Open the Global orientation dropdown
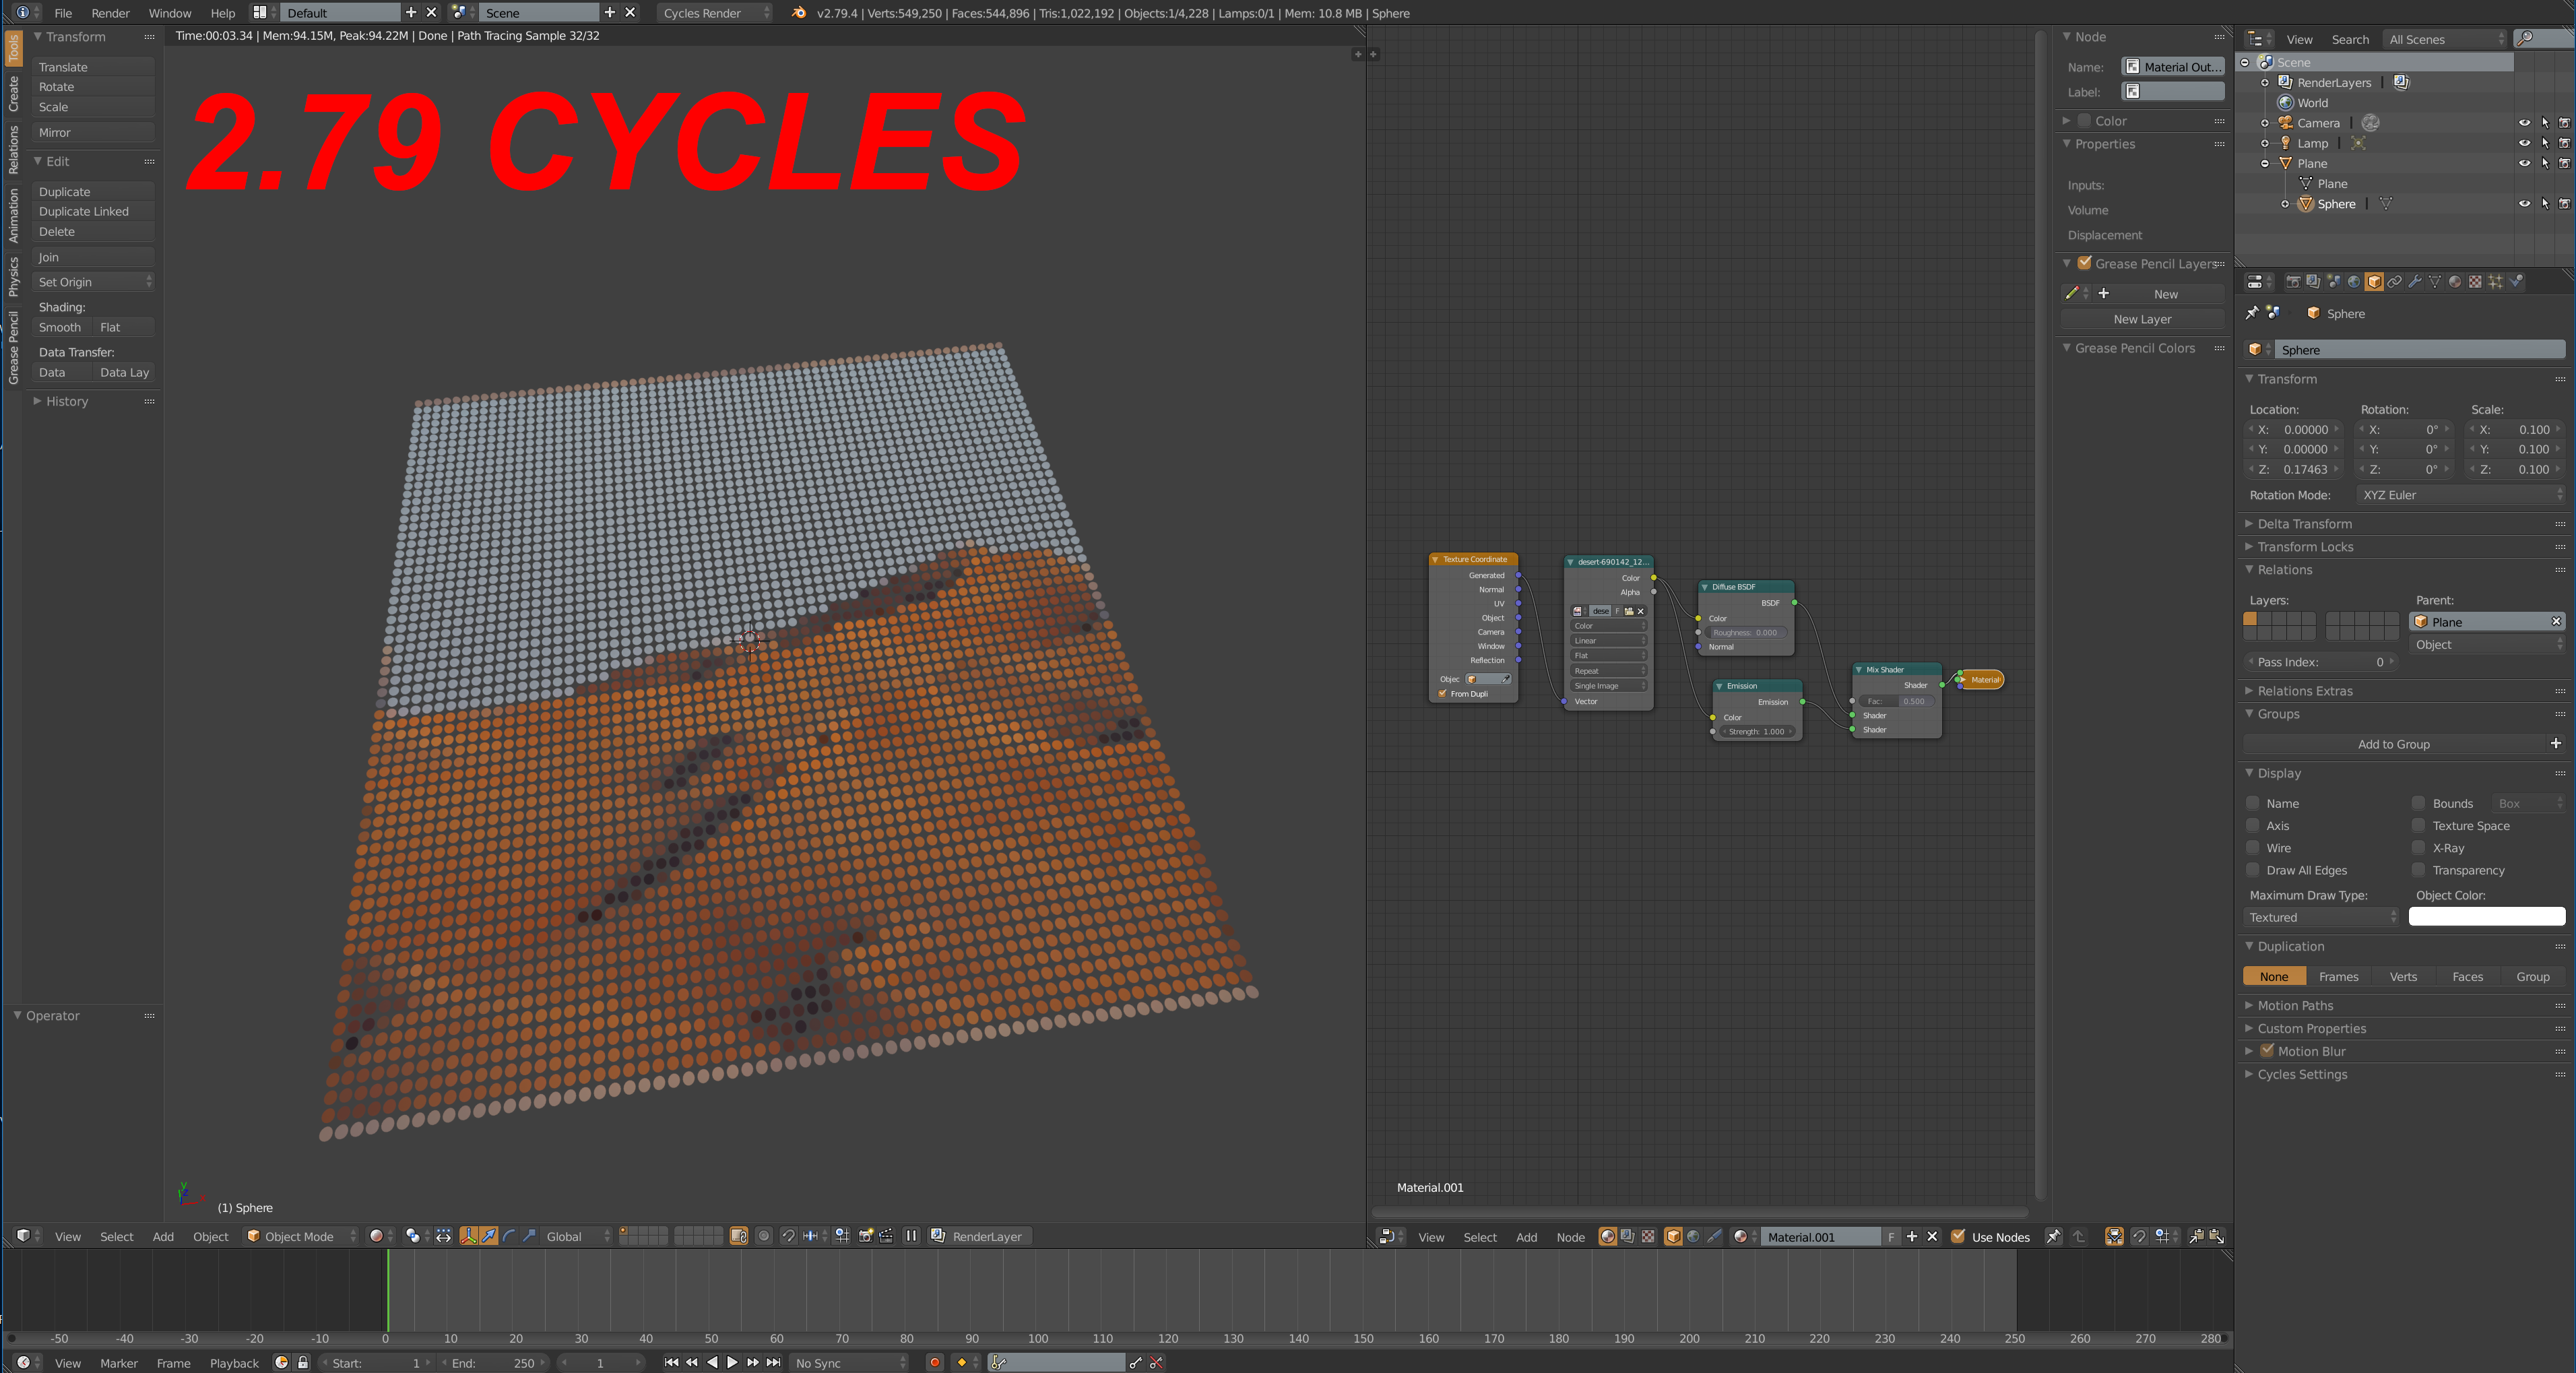 577,1236
